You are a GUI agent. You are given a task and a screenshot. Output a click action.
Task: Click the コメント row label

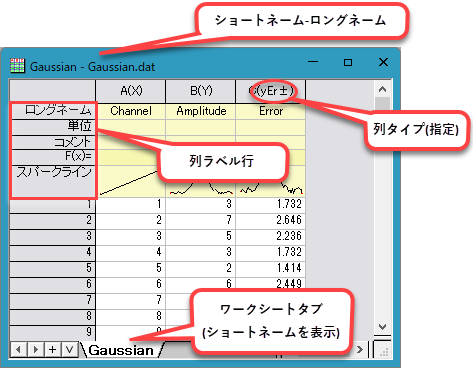click(53, 143)
